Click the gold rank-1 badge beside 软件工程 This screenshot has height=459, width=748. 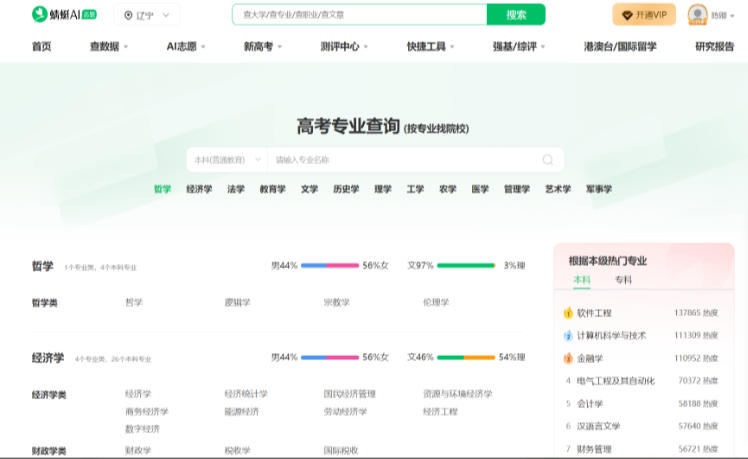[x=568, y=313]
